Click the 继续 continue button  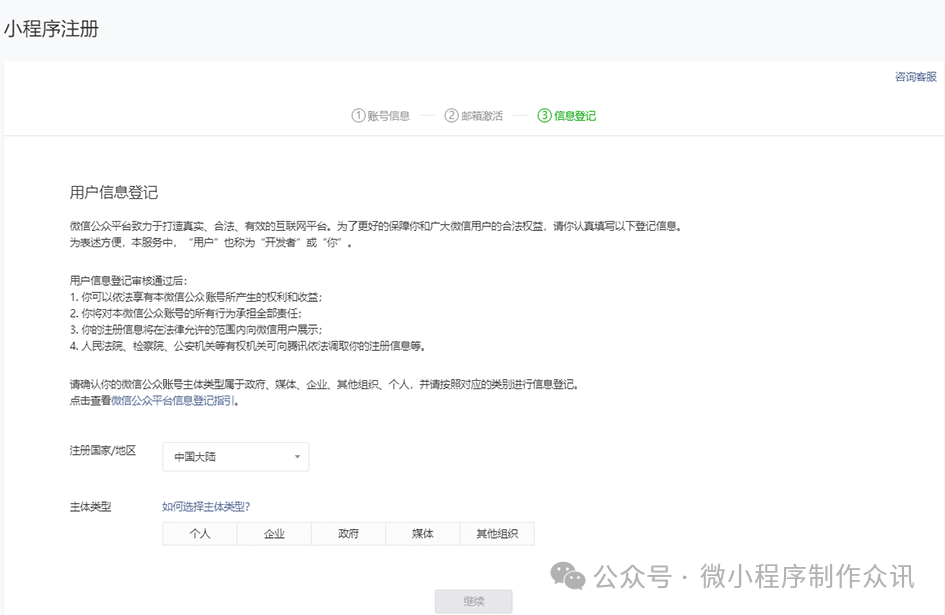click(x=474, y=601)
